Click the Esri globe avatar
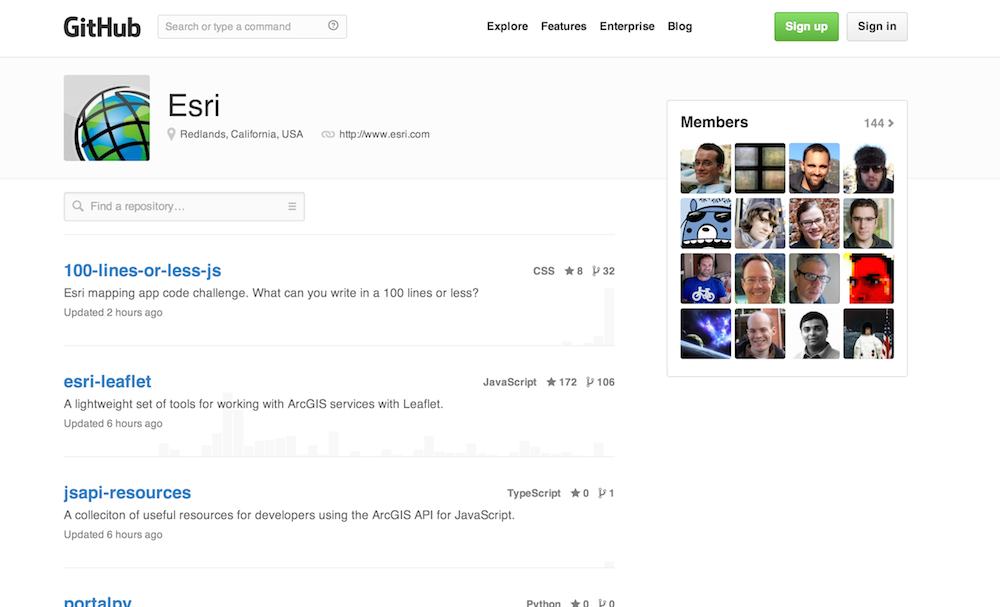The width and height of the screenshot is (1000, 607). (107, 118)
